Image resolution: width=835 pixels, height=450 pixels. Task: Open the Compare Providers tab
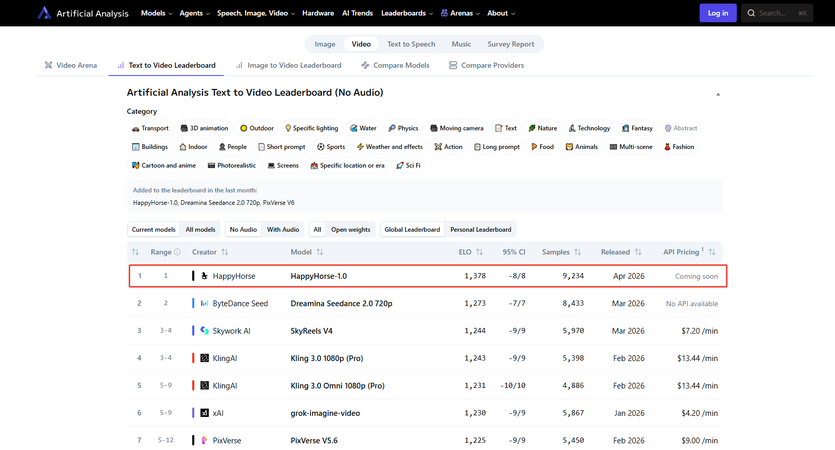[x=486, y=66]
